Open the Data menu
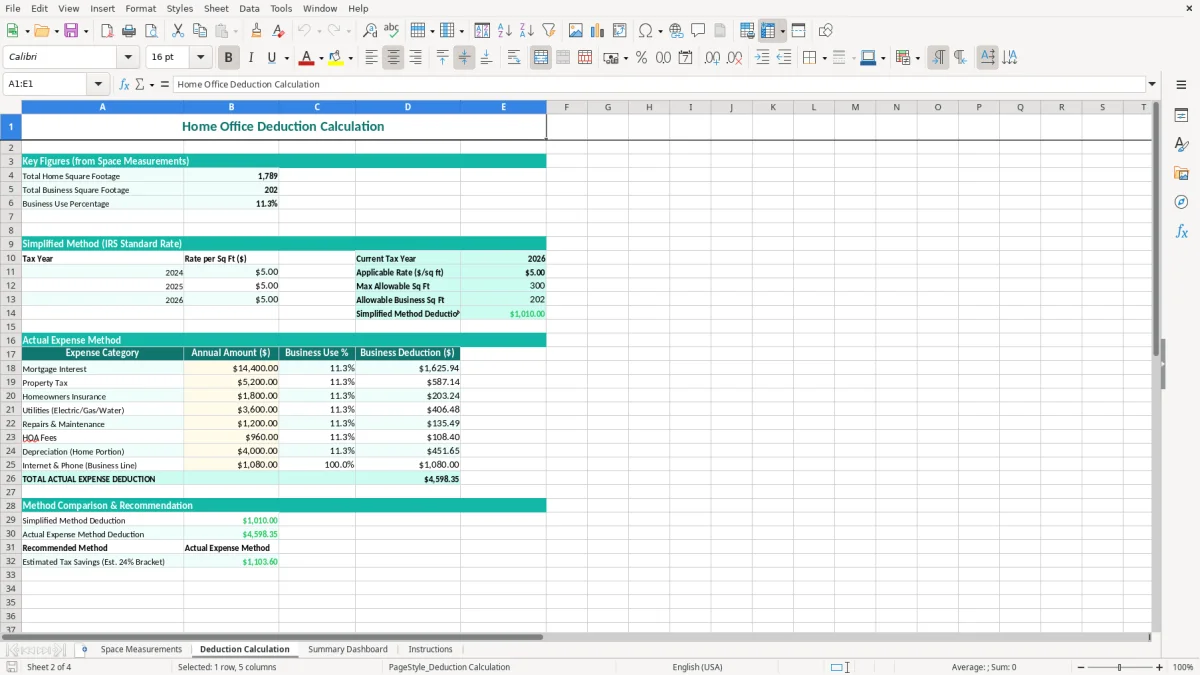The height and width of the screenshot is (675, 1200). click(x=249, y=8)
